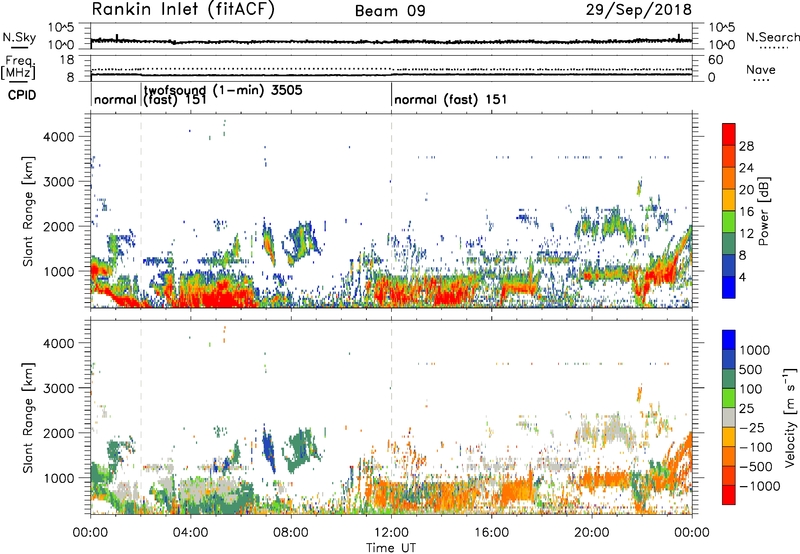Click the red -1000 Velocity color band

(x=729, y=495)
